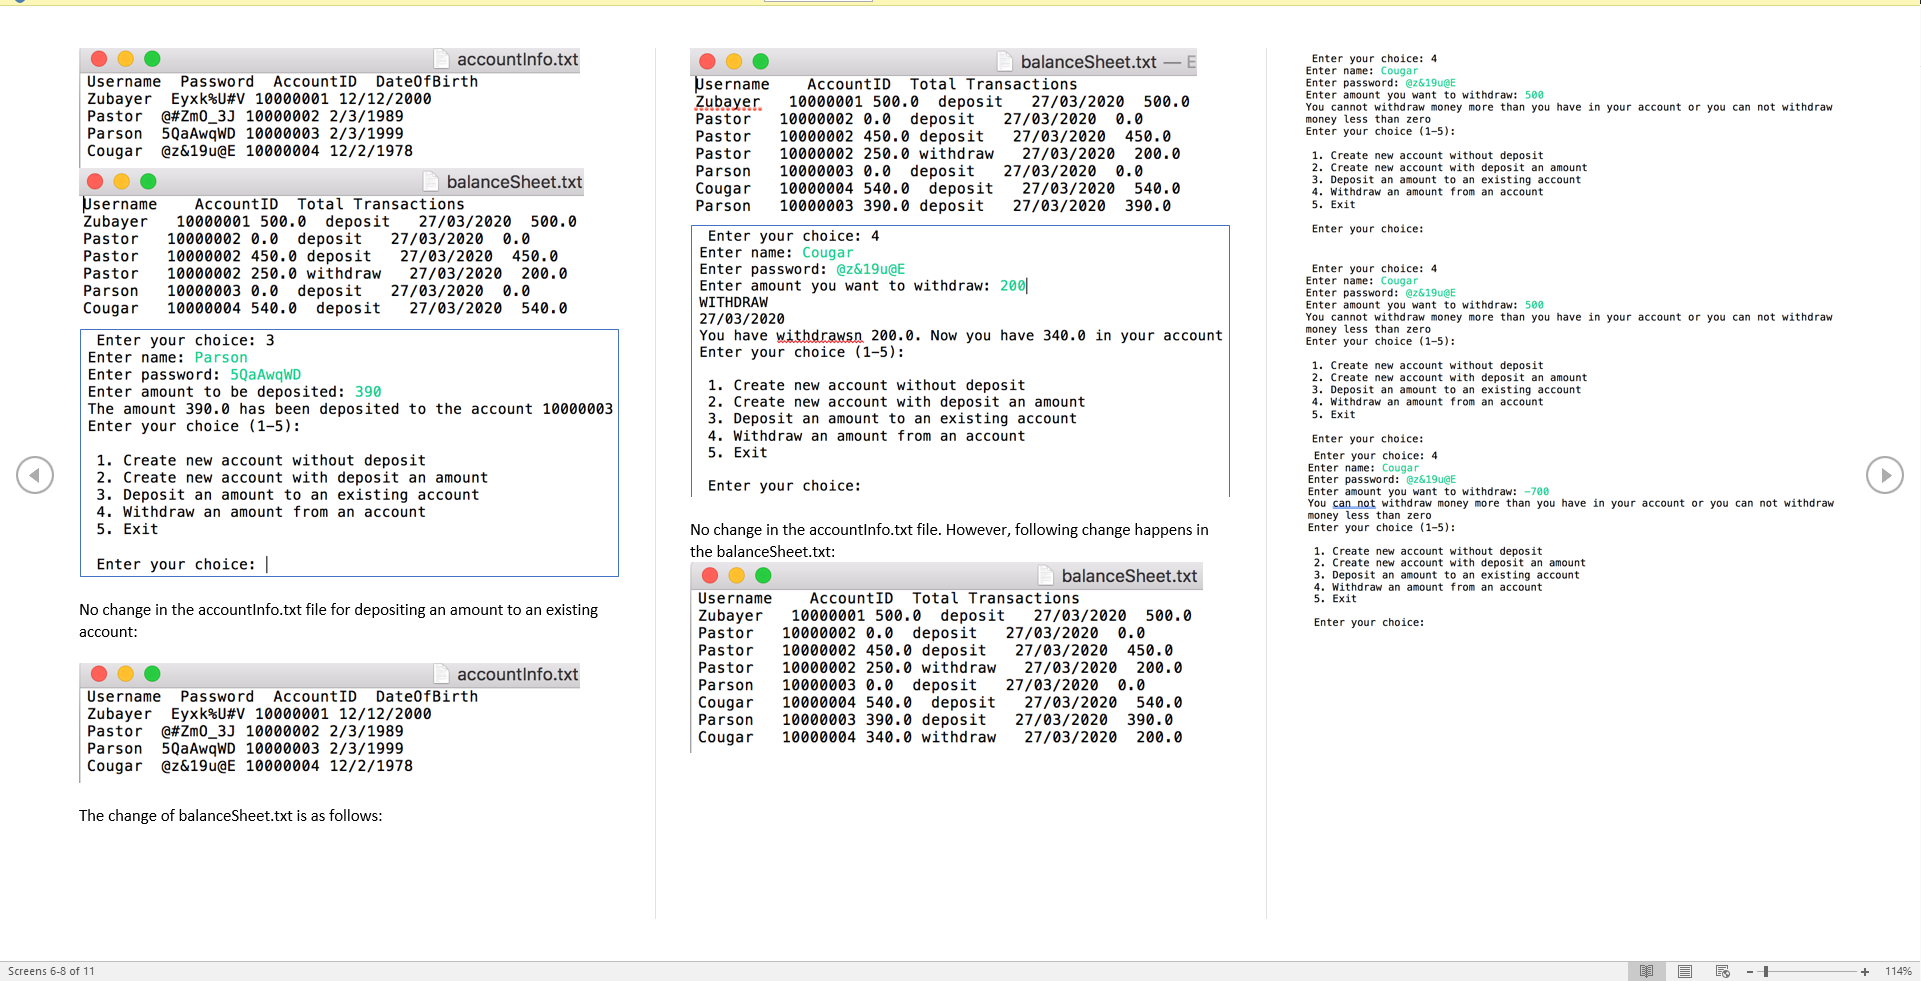Viewport: 1921px width, 981px height.
Task: Click the underlined "Zubayer" in the middle balanceSheet
Action: pos(728,102)
